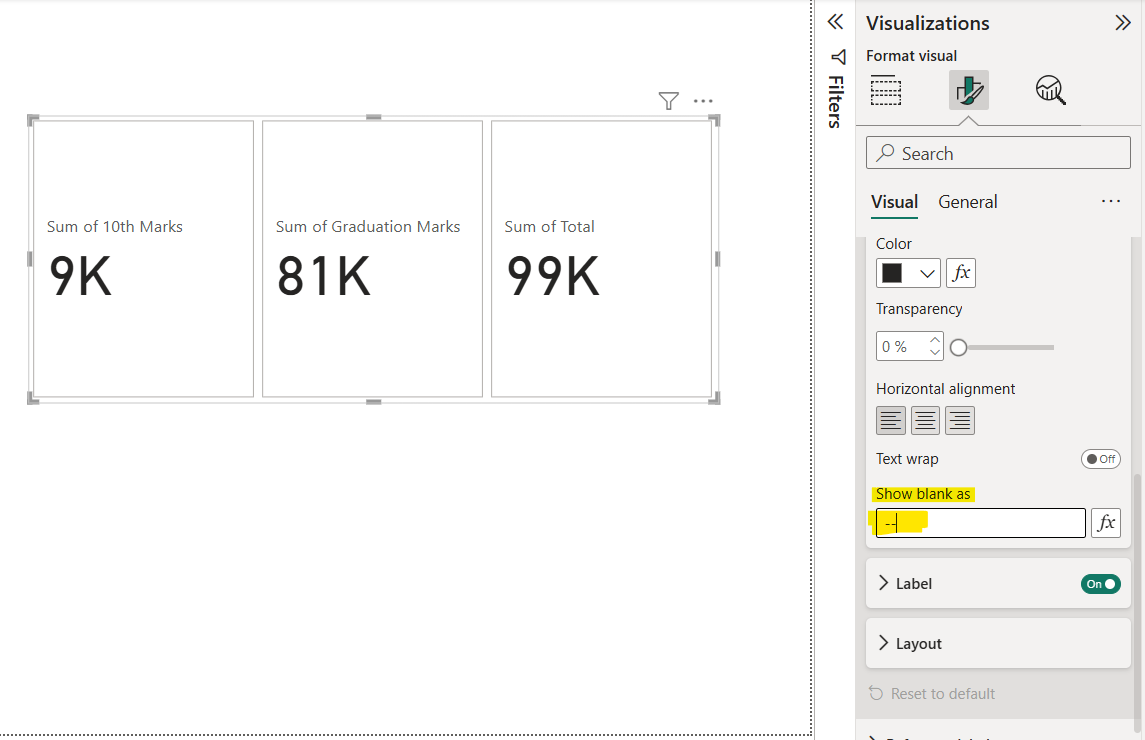Expand the Label section

913,584
